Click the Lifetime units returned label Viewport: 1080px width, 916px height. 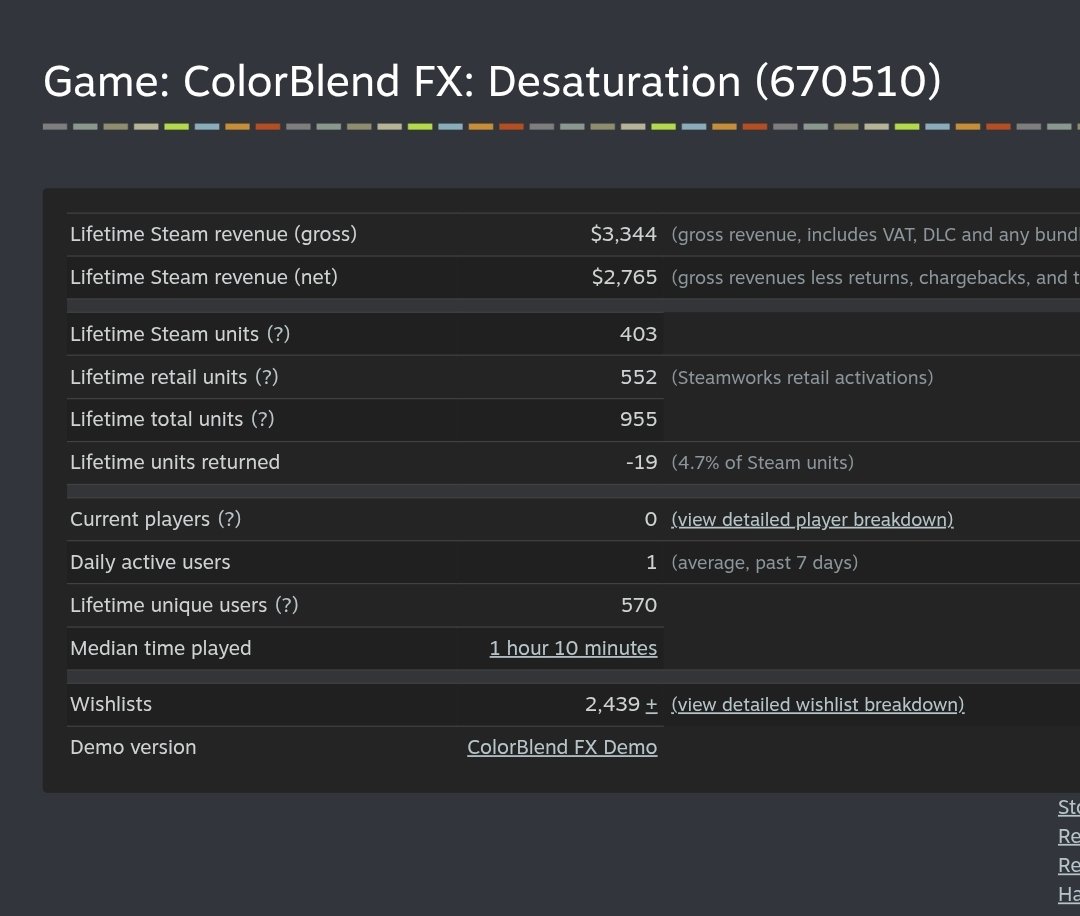(x=175, y=462)
